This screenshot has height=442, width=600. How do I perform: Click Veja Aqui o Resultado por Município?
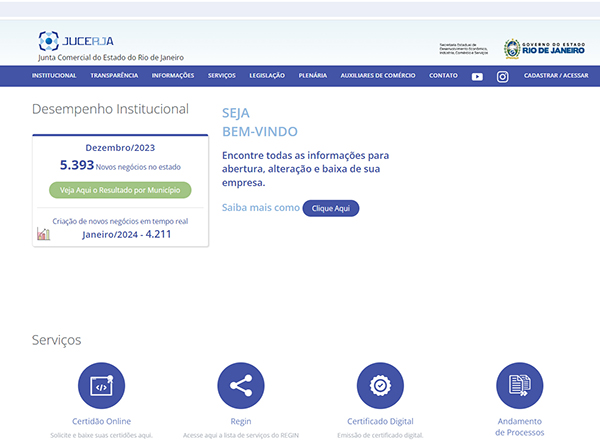119,190
